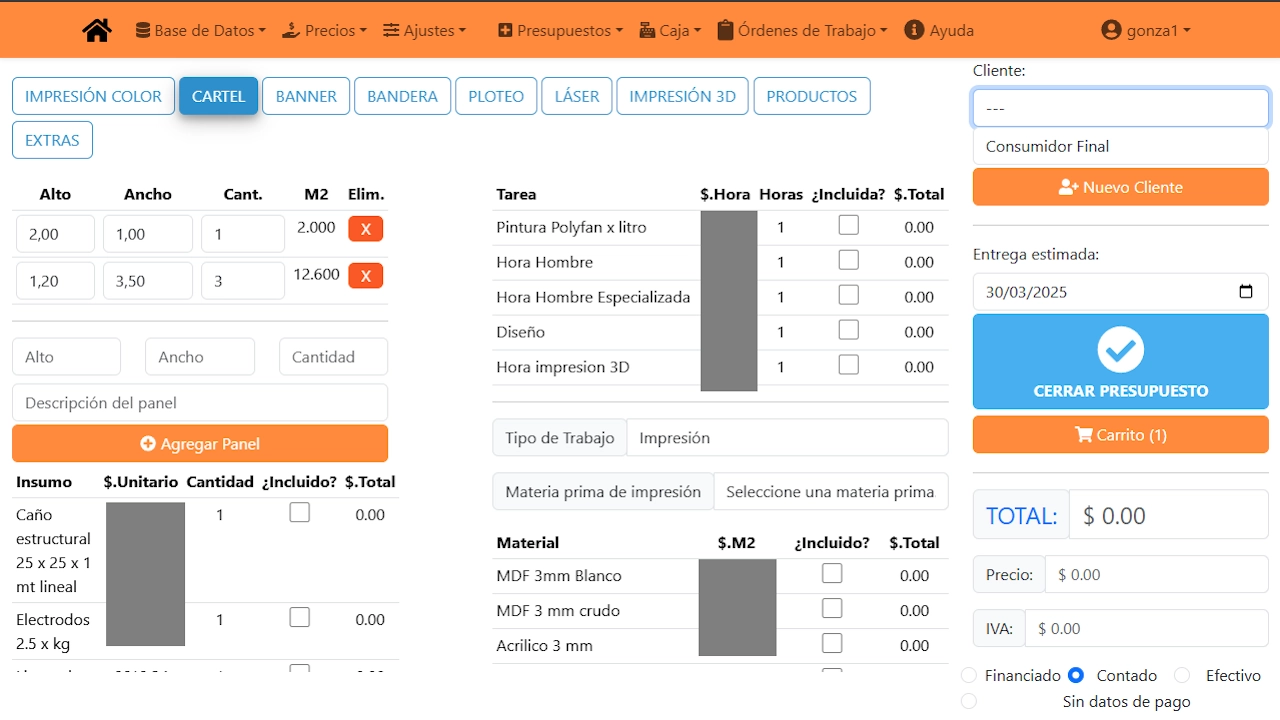Viewport: 1280px width, 720px height.
Task: Open the Base de Datos dropdown menu
Action: coord(200,30)
